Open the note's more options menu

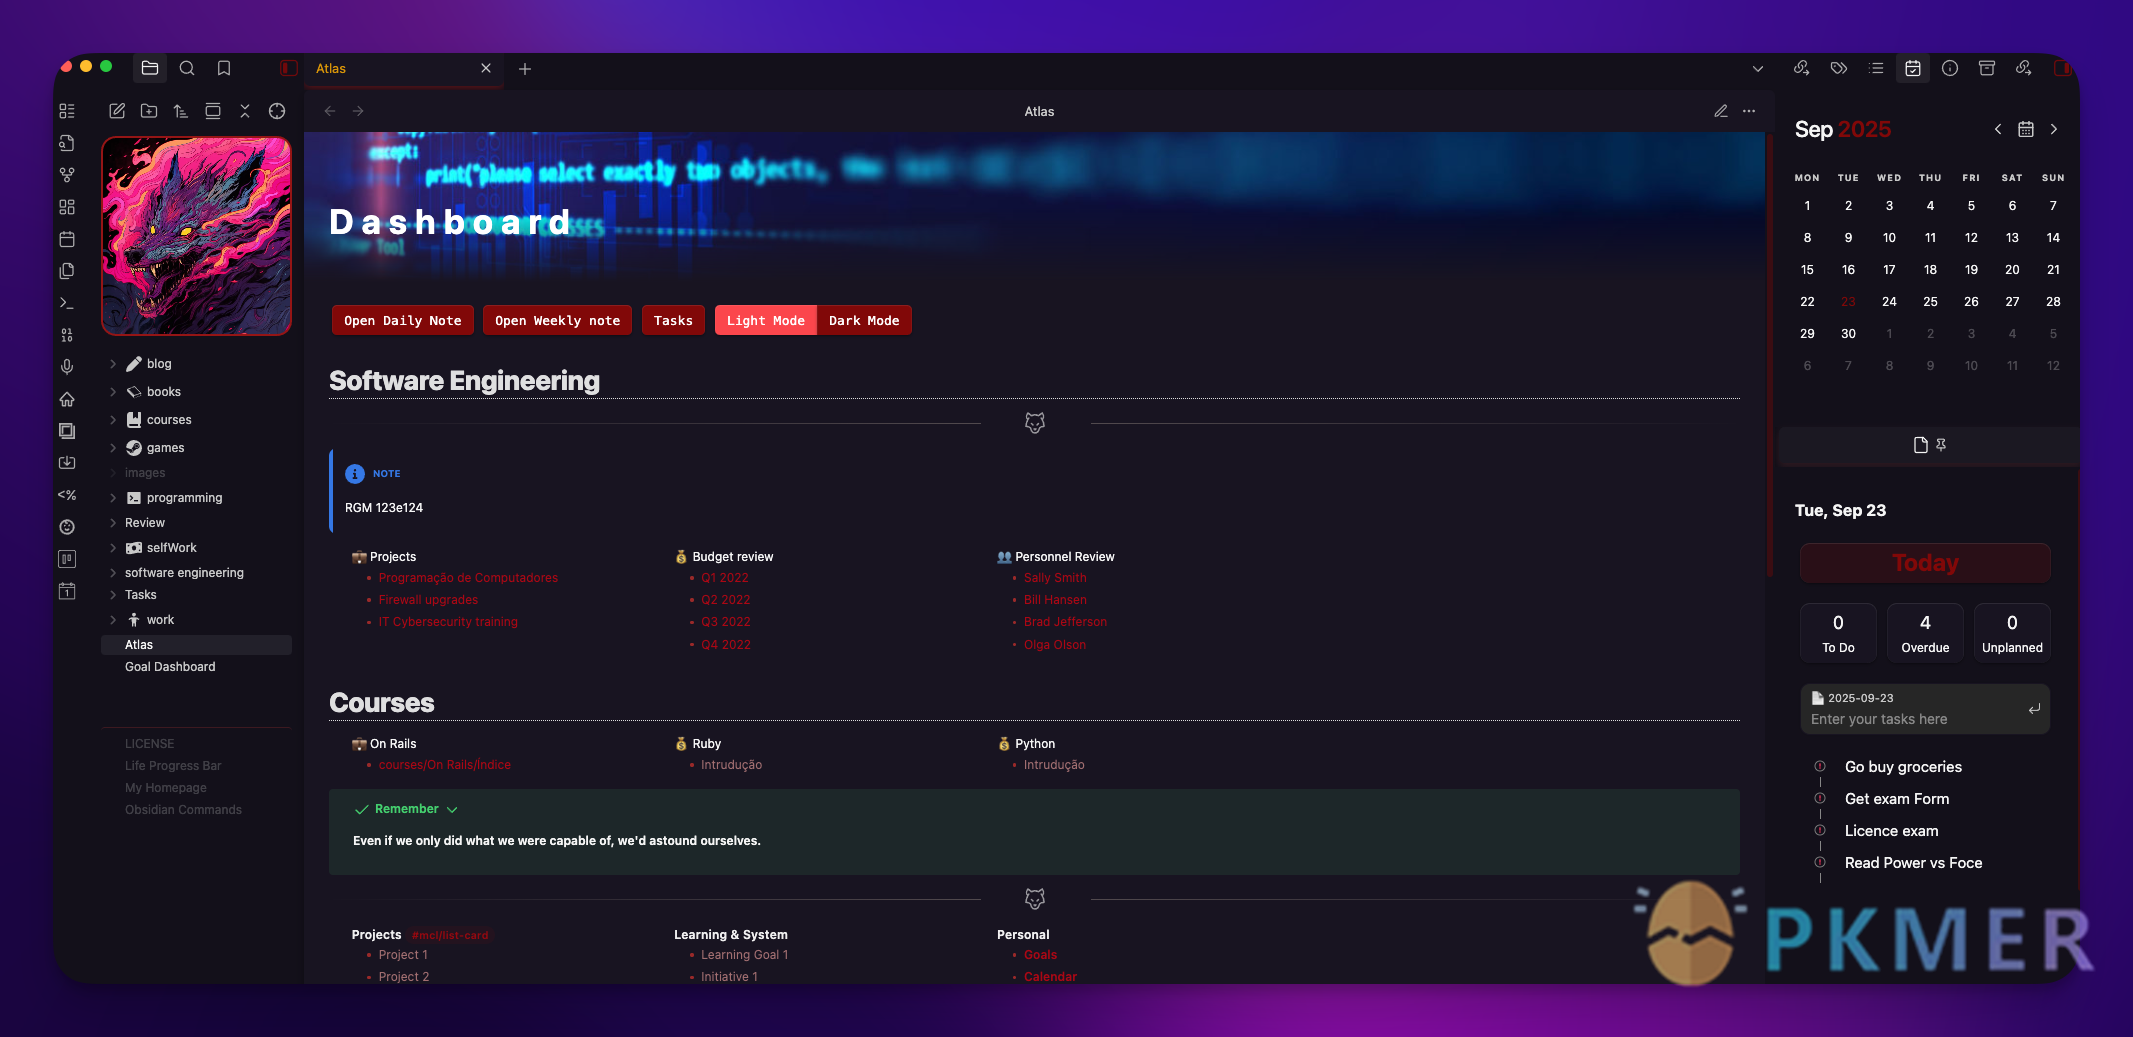pyautogui.click(x=1749, y=111)
